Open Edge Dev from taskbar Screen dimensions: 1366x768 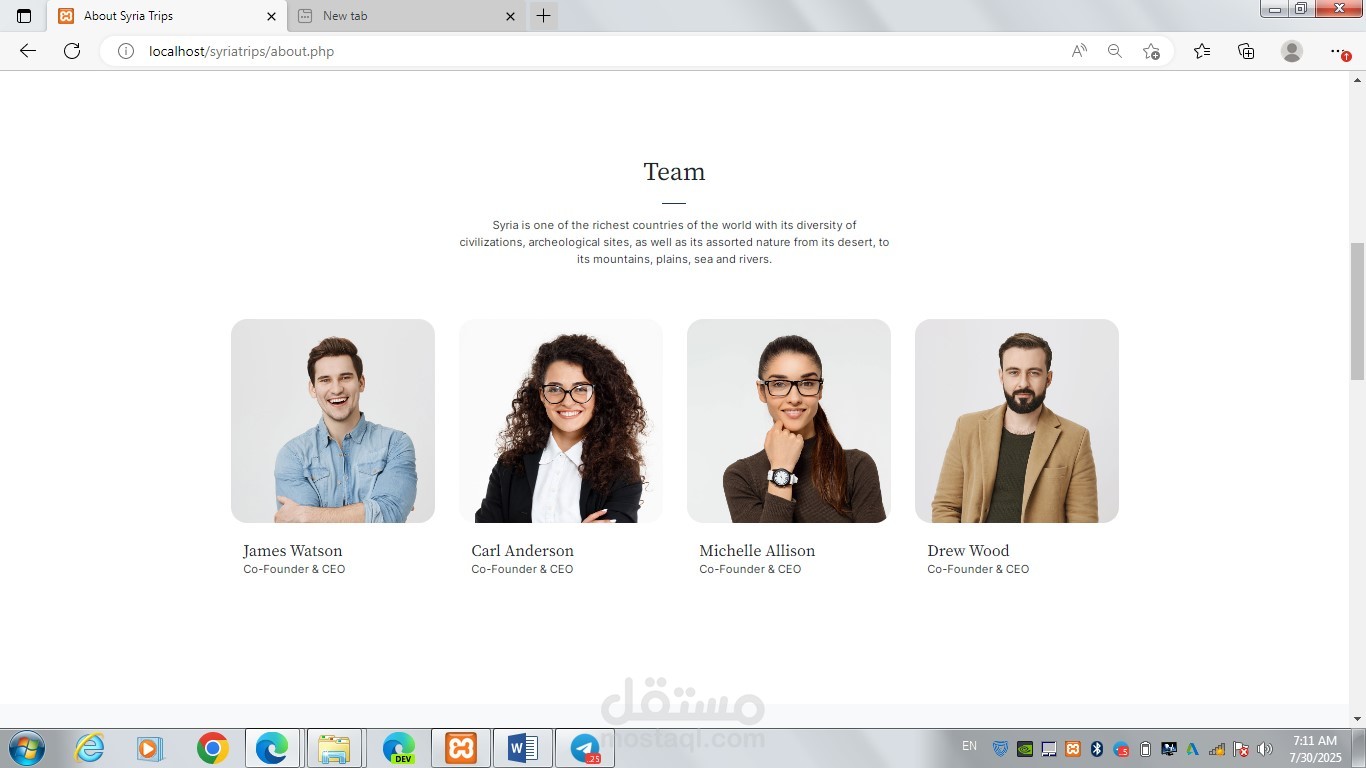tap(398, 748)
